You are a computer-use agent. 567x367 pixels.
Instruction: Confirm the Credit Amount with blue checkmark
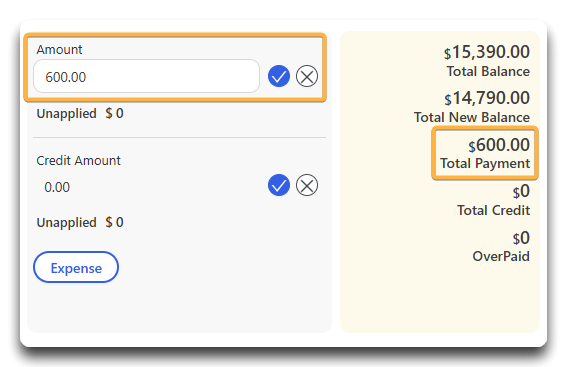(279, 185)
